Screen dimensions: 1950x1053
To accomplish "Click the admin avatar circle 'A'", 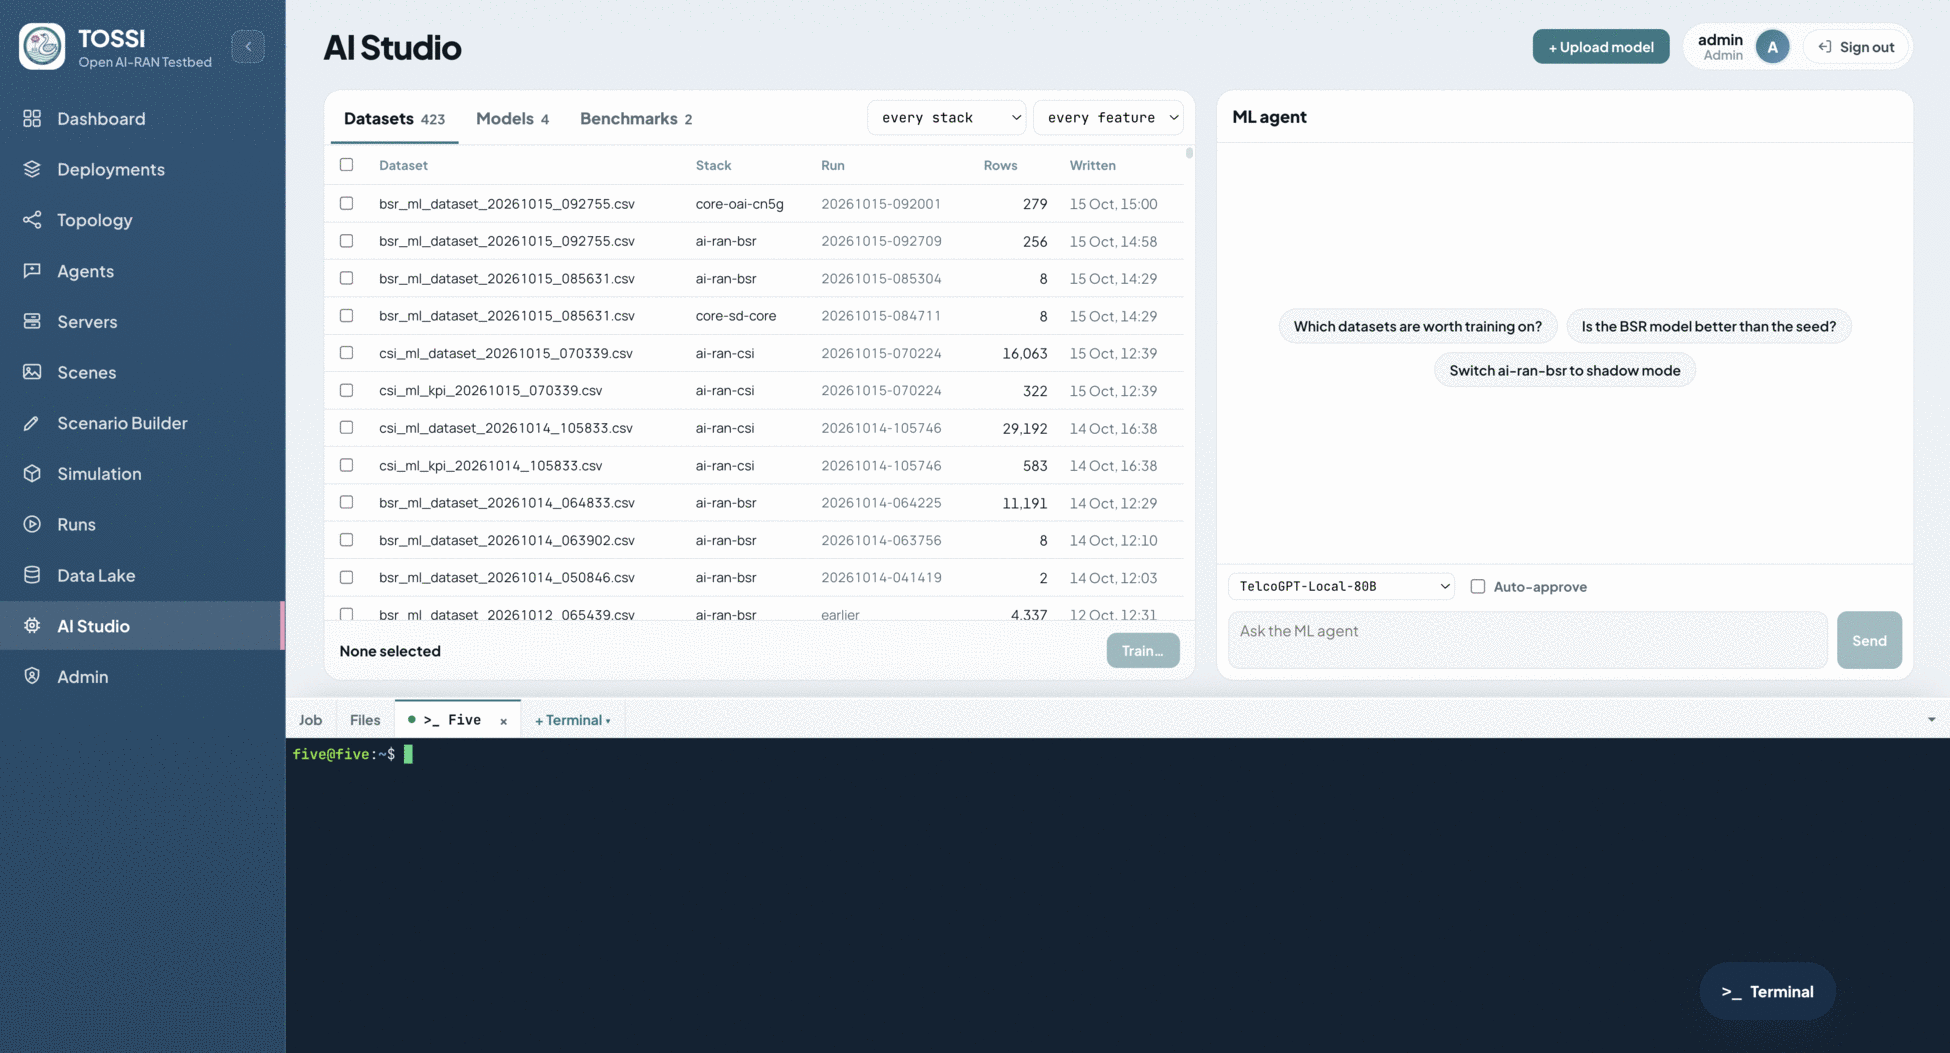I will click(x=1772, y=47).
